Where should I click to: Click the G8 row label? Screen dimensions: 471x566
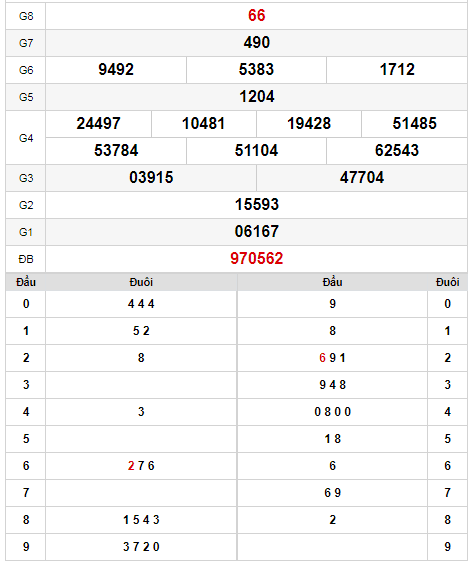(26, 16)
